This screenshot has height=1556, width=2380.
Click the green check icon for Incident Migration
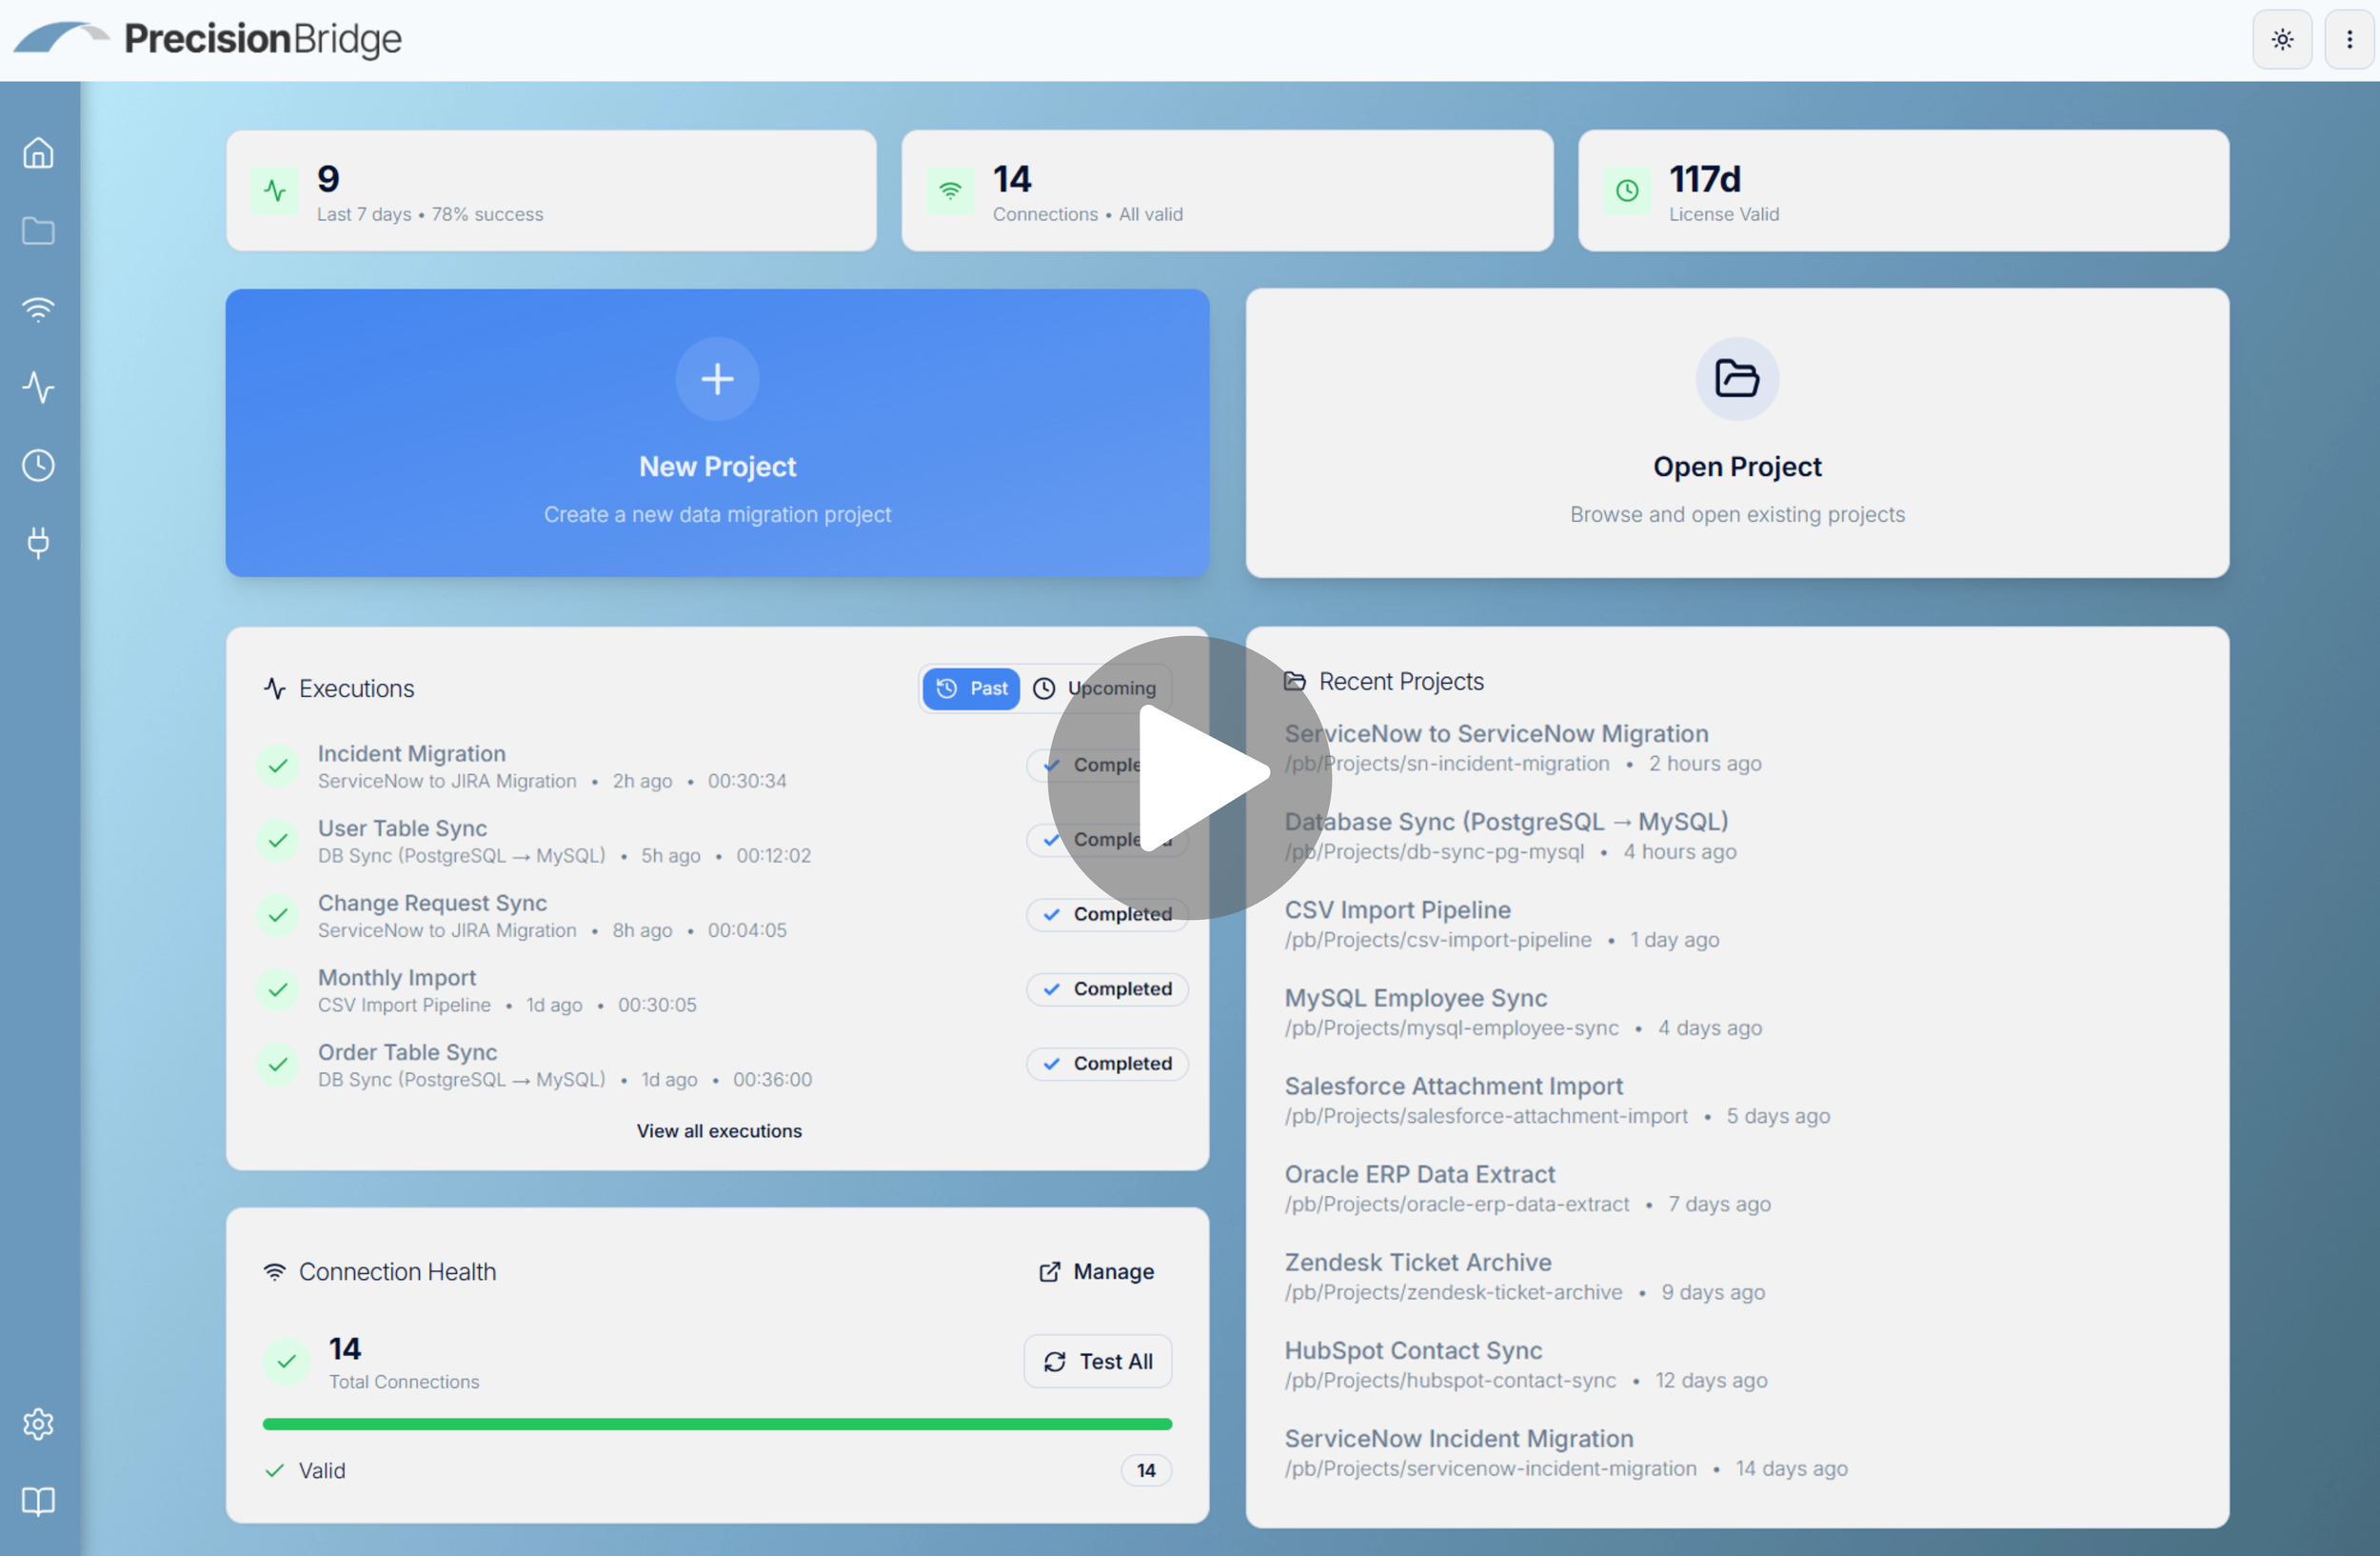point(278,767)
